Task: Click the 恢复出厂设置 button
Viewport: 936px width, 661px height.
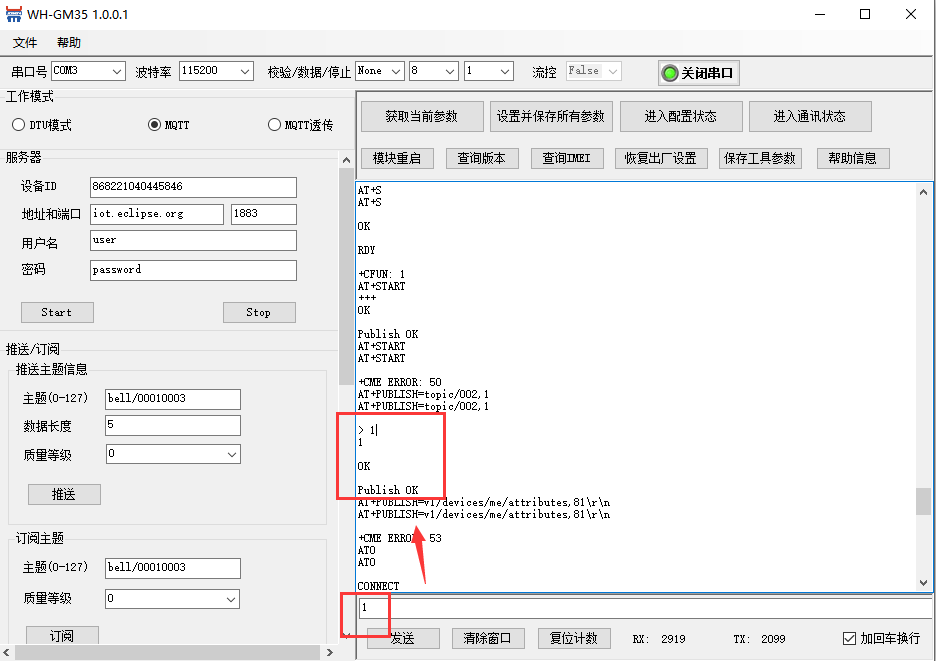Action: coord(660,158)
